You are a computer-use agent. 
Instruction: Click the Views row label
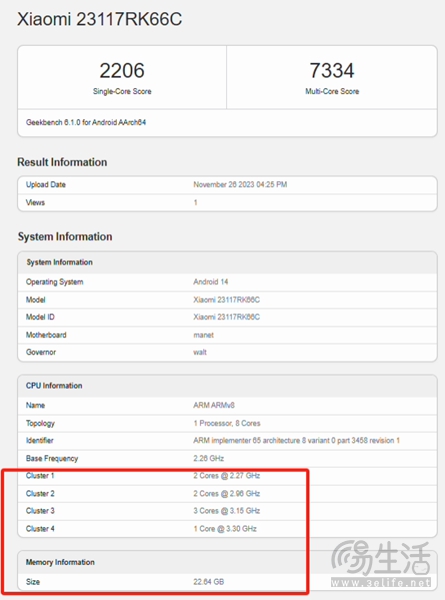[35, 202]
